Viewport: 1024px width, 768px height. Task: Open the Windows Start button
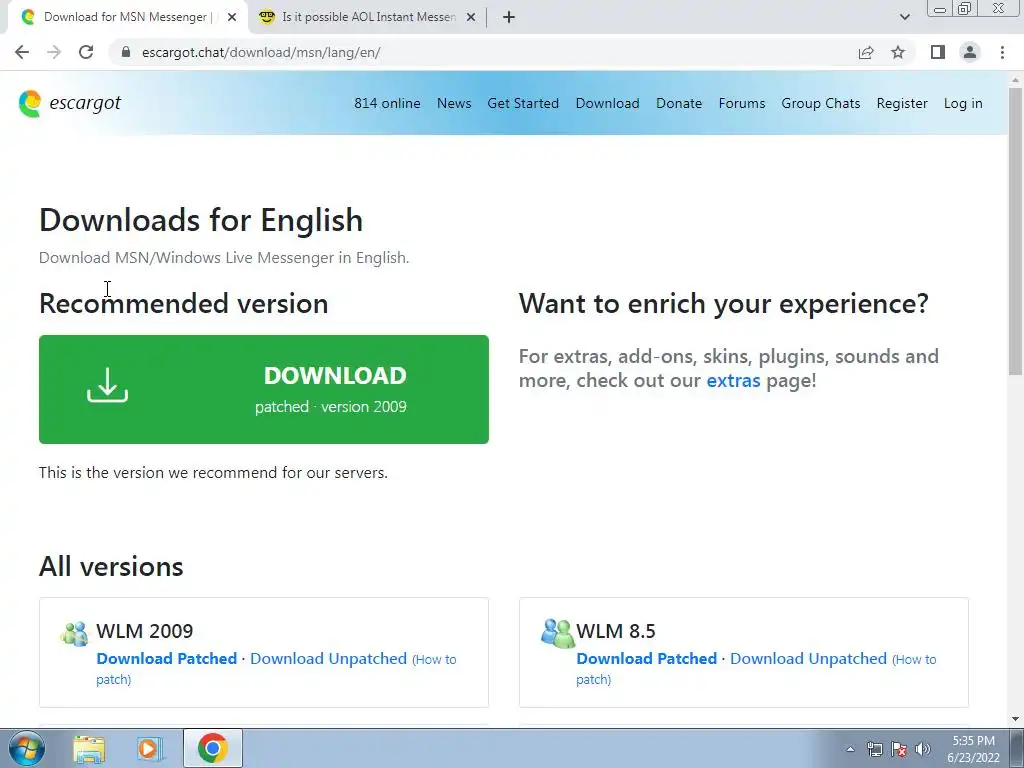point(27,748)
